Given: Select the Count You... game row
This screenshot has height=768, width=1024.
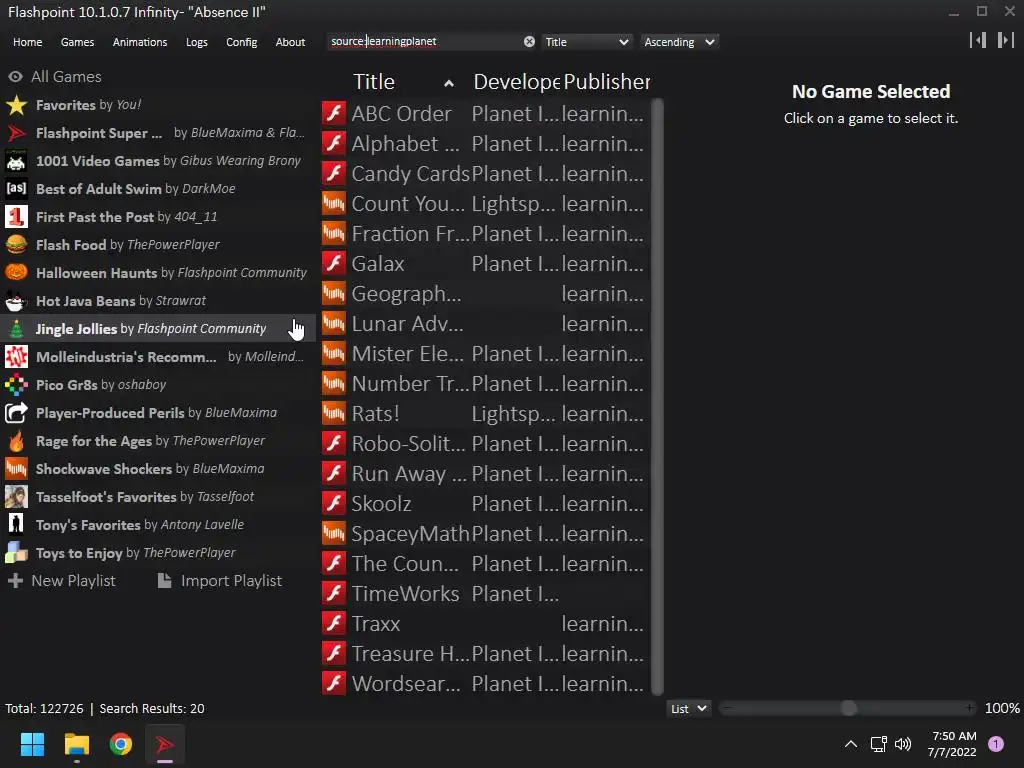Looking at the screenshot, I should click(485, 204).
